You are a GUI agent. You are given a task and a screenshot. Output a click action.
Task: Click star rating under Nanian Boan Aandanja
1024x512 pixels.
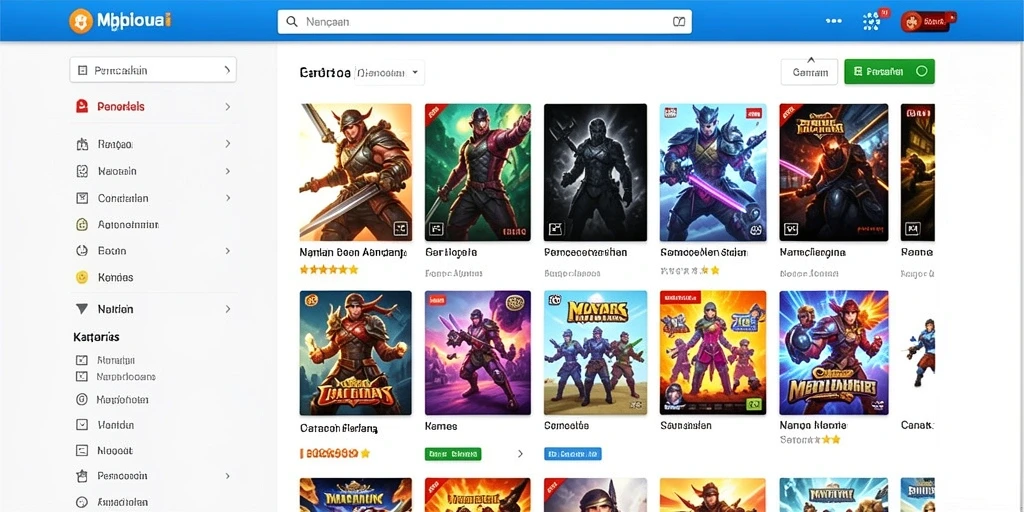pos(328,269)
